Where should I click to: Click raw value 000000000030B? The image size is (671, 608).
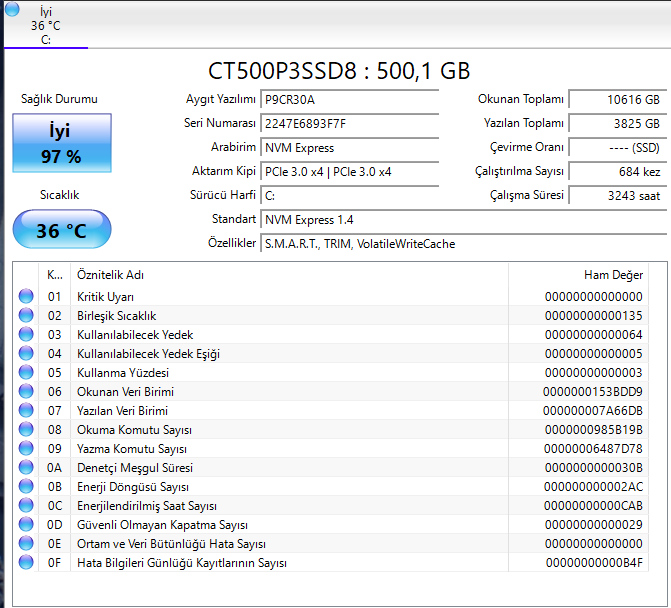[x=594, y=468]
